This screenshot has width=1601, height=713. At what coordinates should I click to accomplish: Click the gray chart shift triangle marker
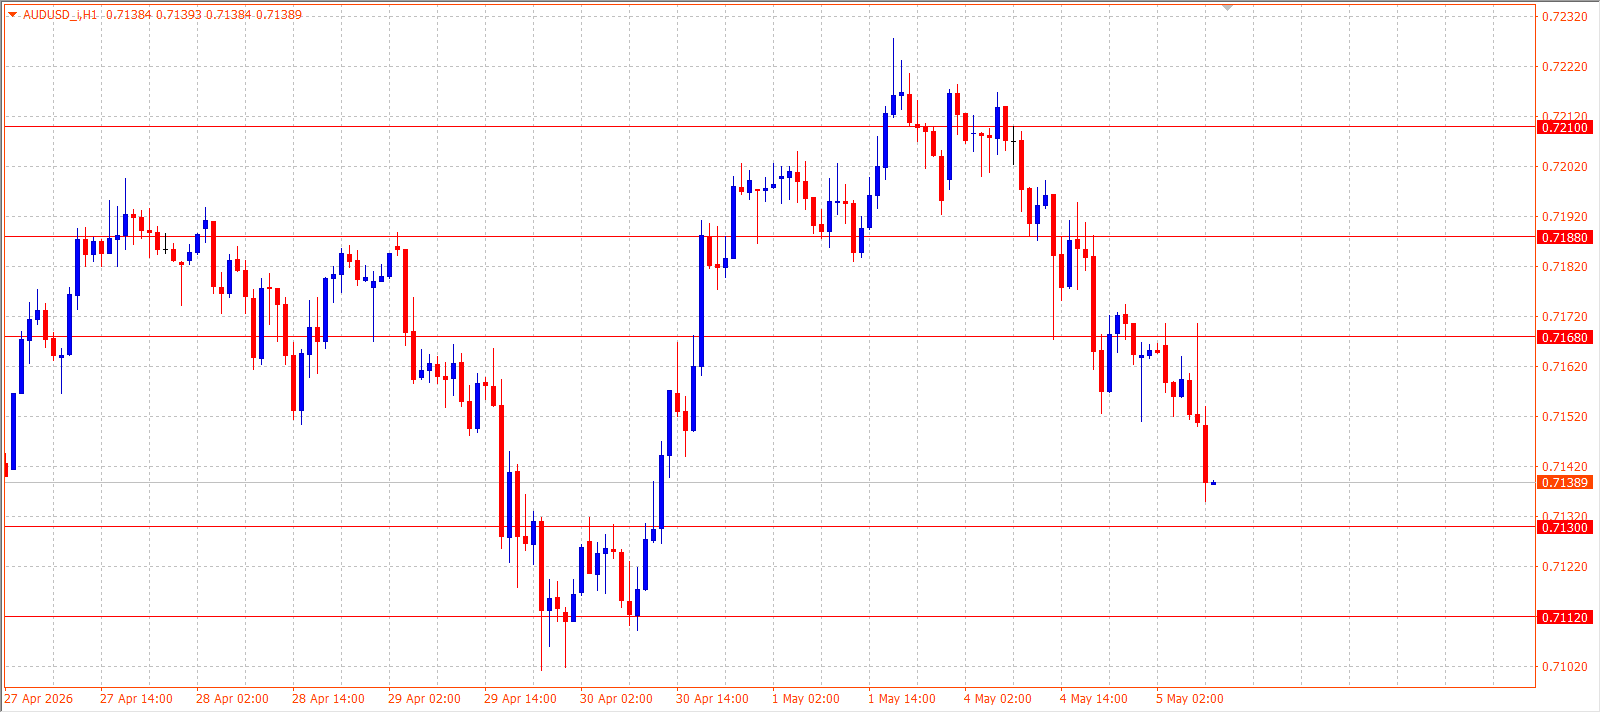coord(1228,8)
